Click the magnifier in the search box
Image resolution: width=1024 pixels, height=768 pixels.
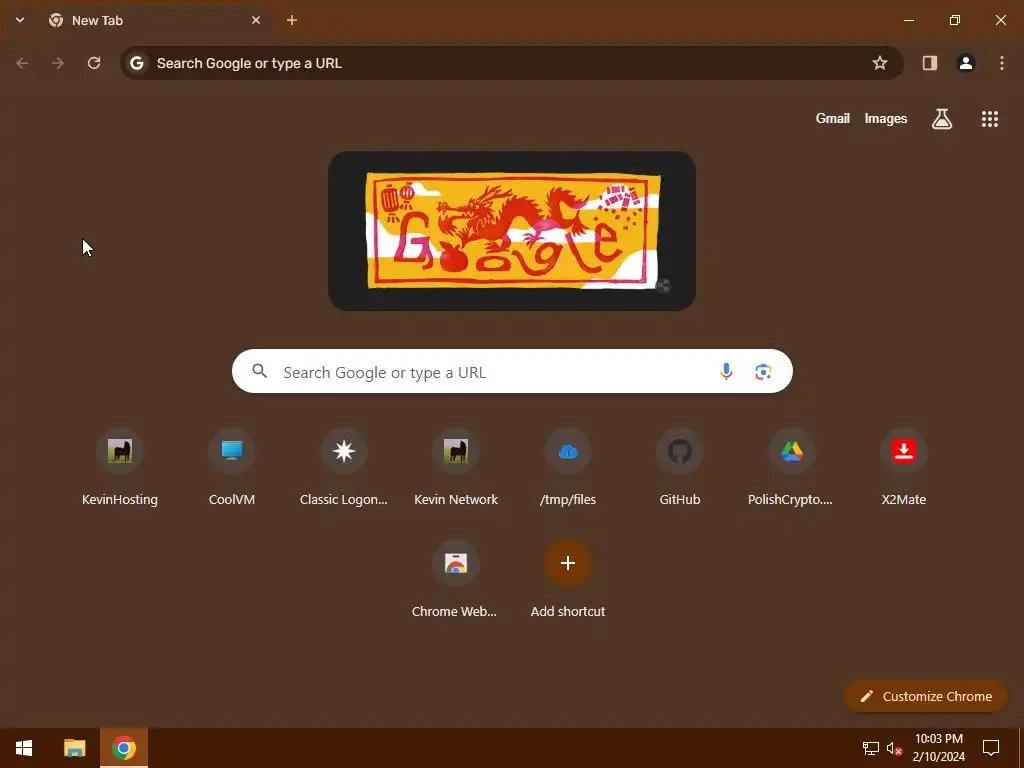[x=260, y=371]
